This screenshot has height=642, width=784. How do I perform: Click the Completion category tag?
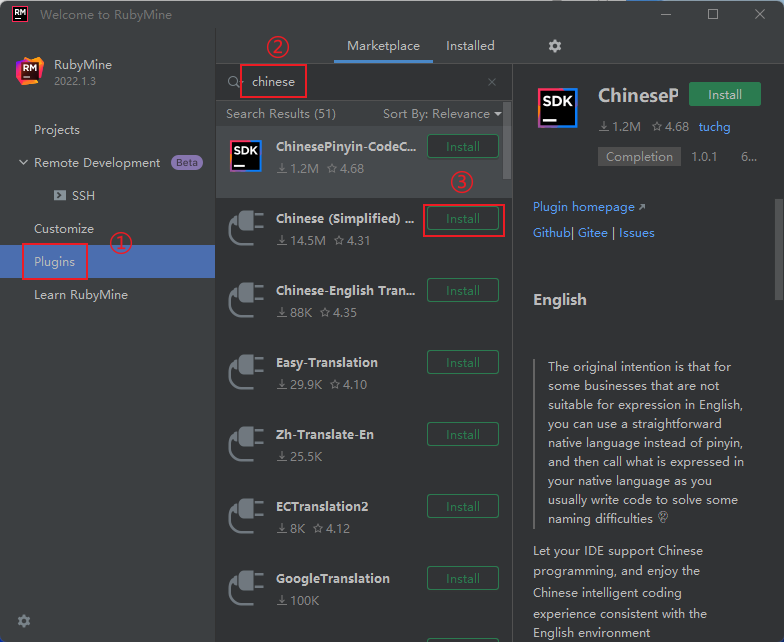point(639,156)
